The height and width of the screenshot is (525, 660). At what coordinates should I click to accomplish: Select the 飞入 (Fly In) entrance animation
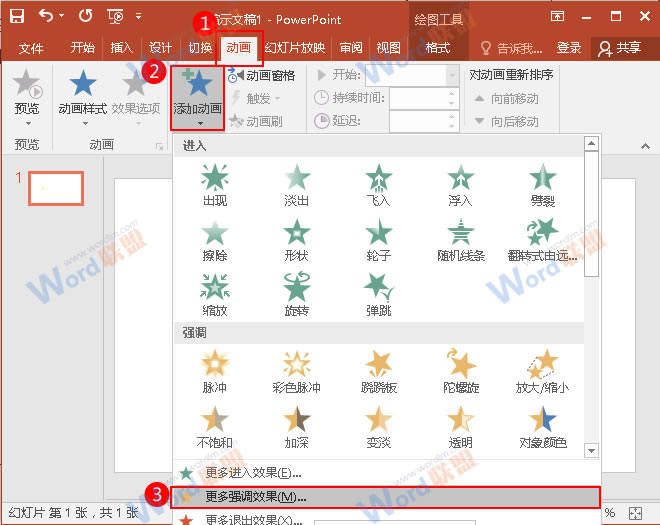(x=378, y=183)
